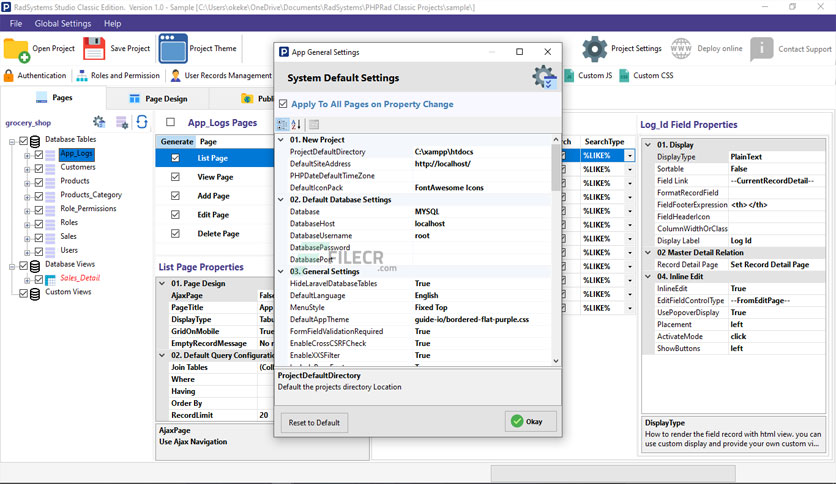This screenshot has width=836, height=484.
Task: Select the Alphabetical sort icon in settings dialog
Action: (296, 125)
